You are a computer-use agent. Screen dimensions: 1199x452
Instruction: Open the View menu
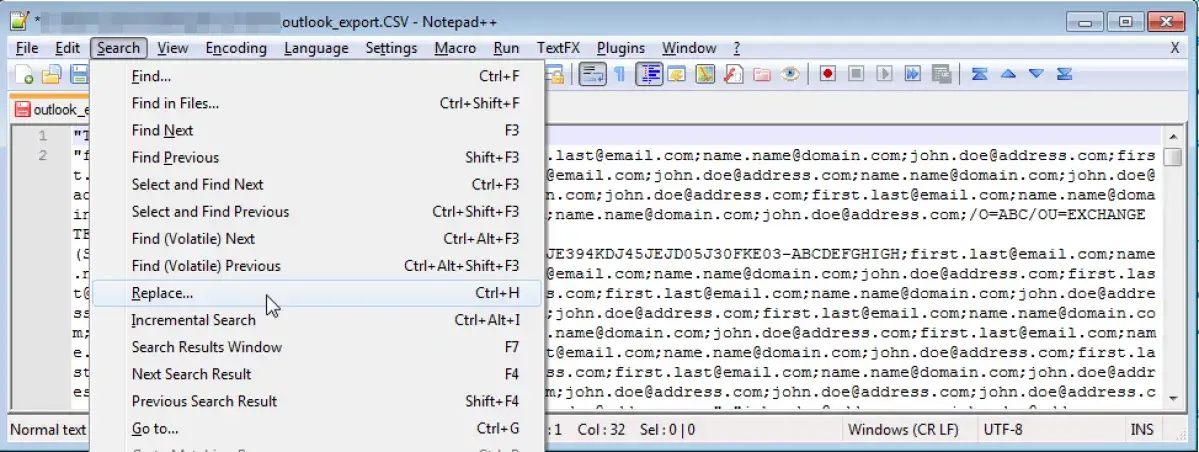pyautogui.click(x=173, y=48)
